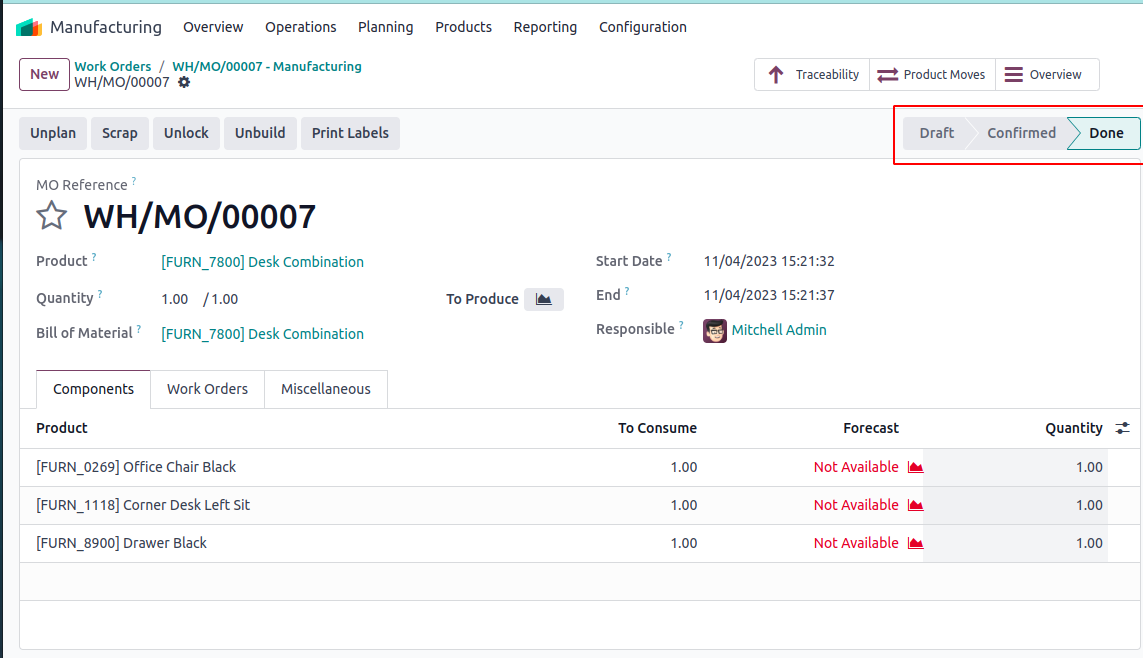Open forecast chart for Office Chair Black

[916, 467]
